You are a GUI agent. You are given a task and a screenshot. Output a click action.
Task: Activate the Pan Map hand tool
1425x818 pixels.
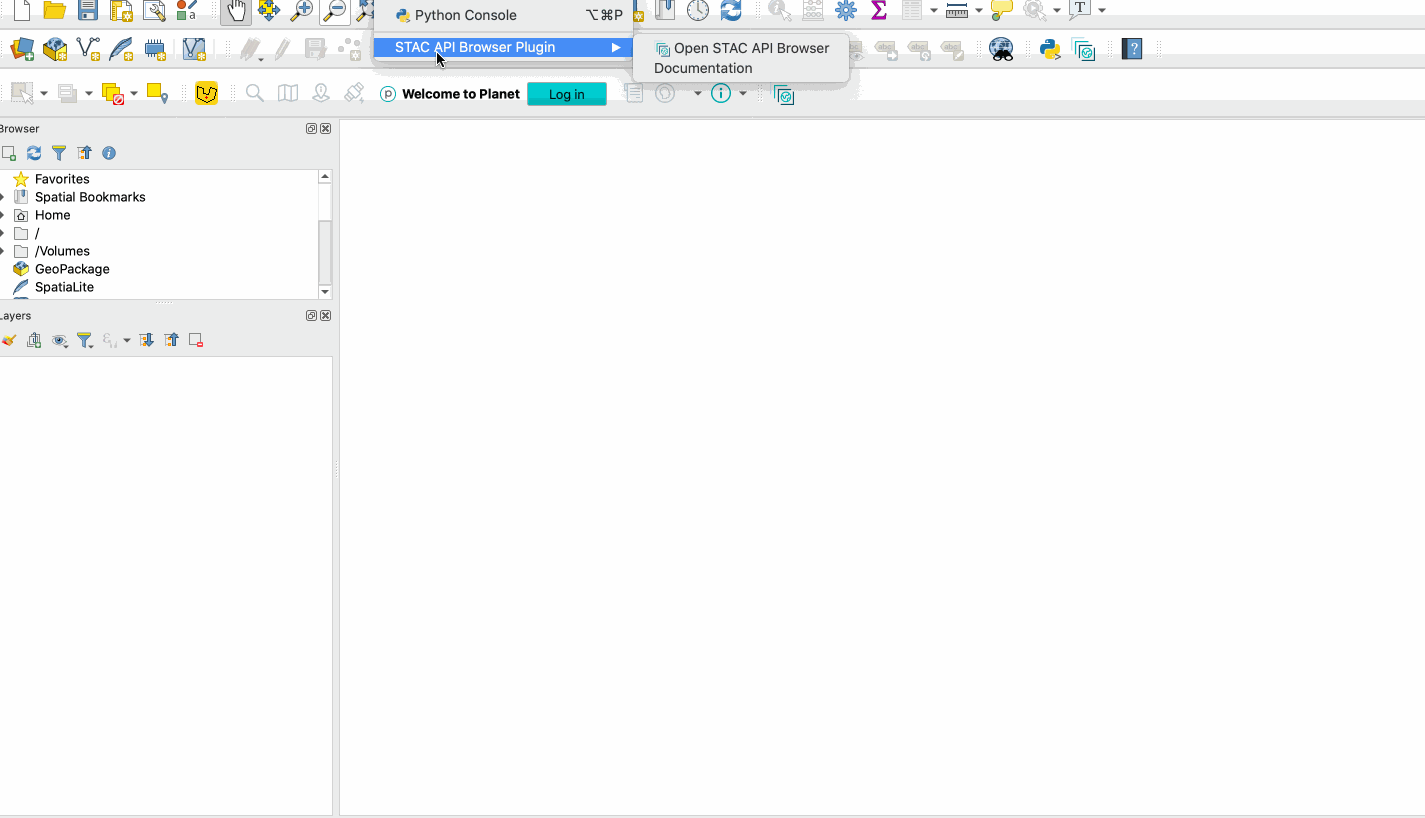(x=236, y=11)
